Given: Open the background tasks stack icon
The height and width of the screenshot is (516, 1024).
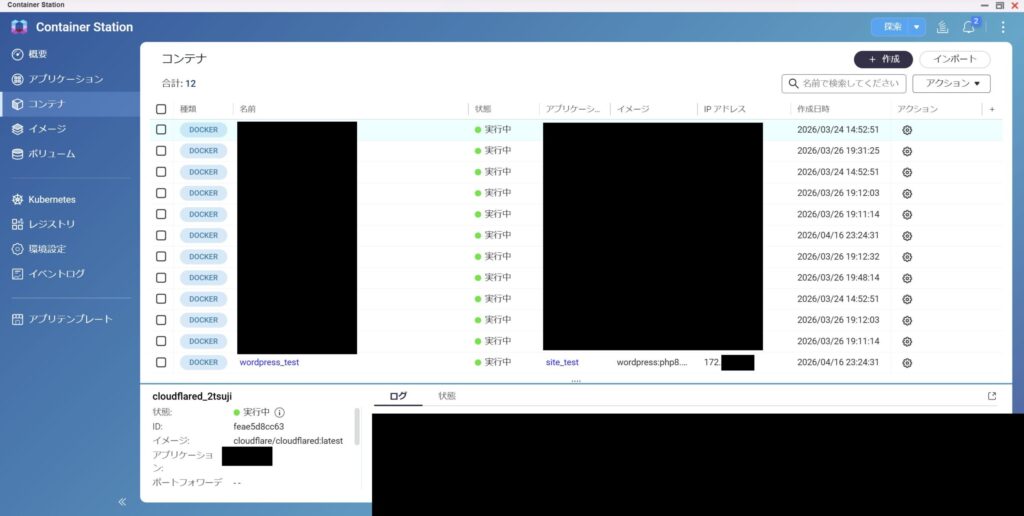Looking at the screenshot, I should point(942,27).
